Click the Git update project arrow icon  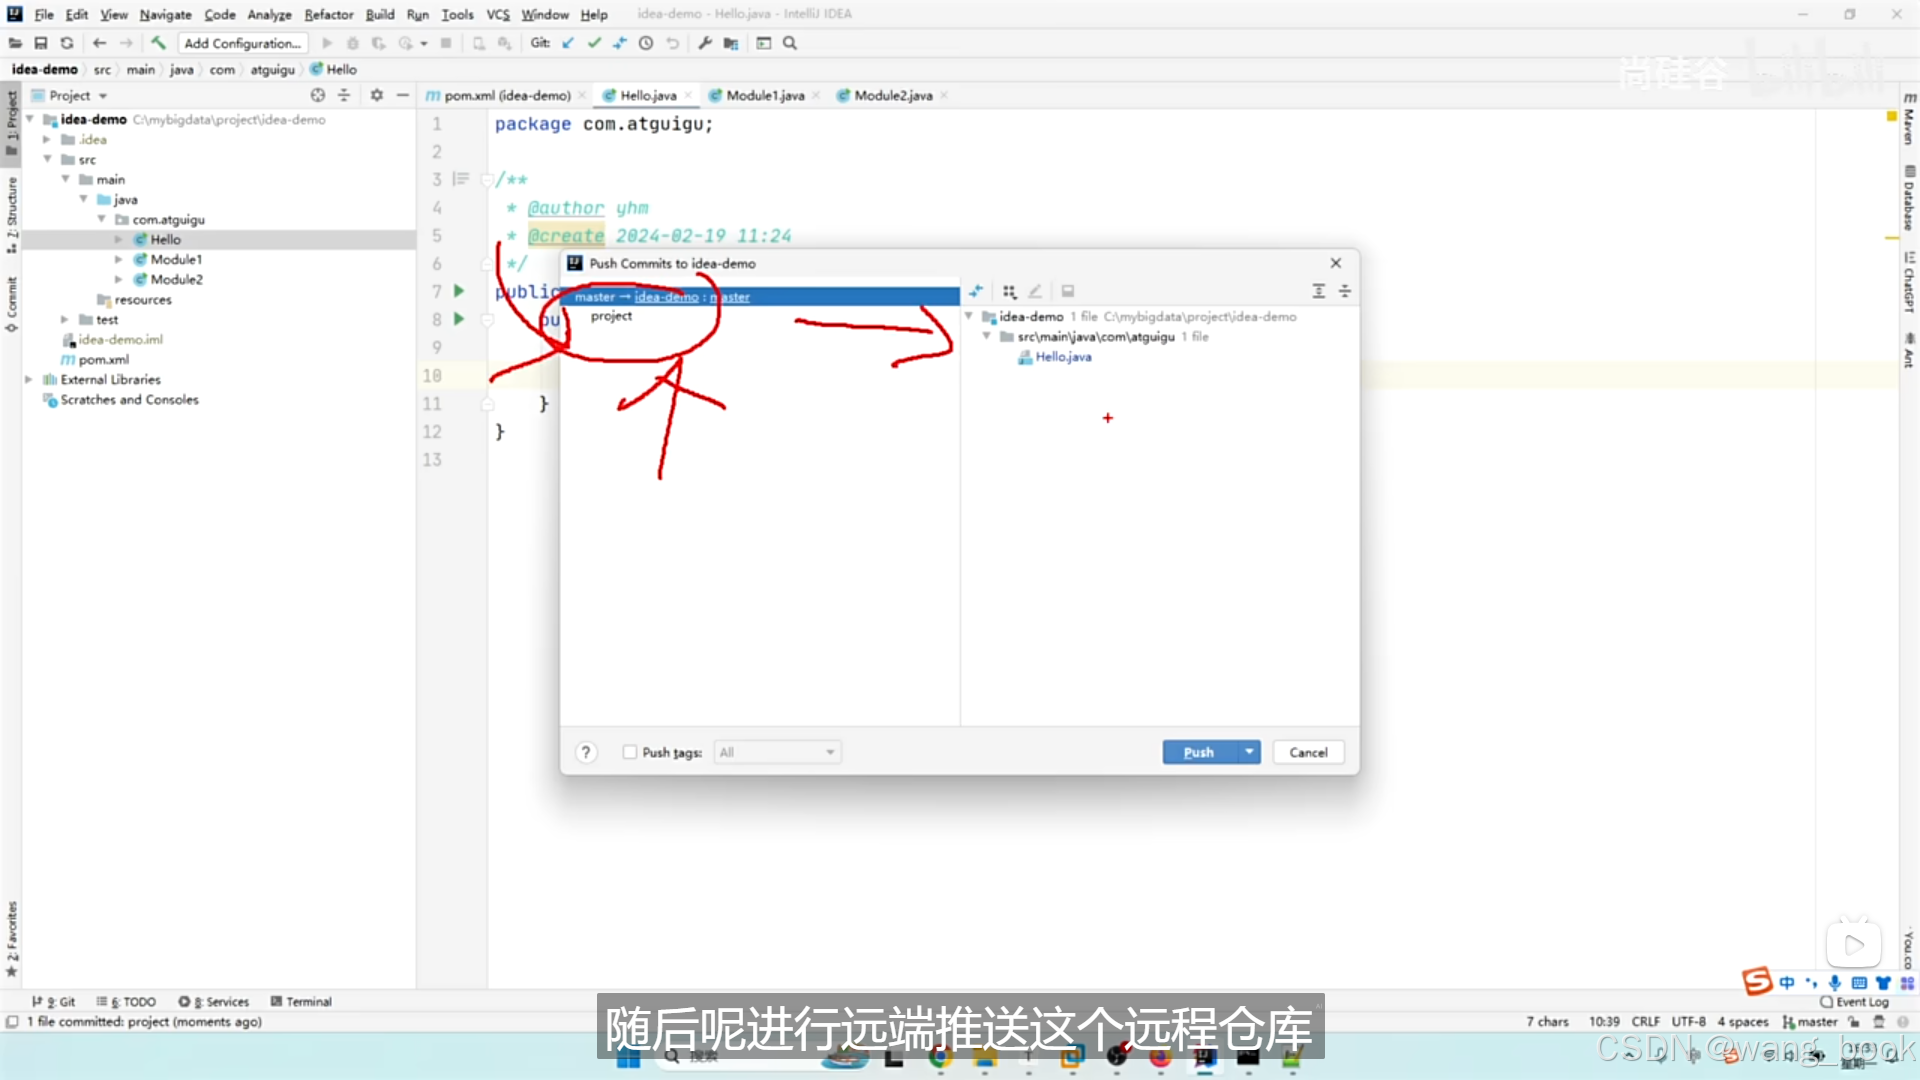[x=568, y=43]
